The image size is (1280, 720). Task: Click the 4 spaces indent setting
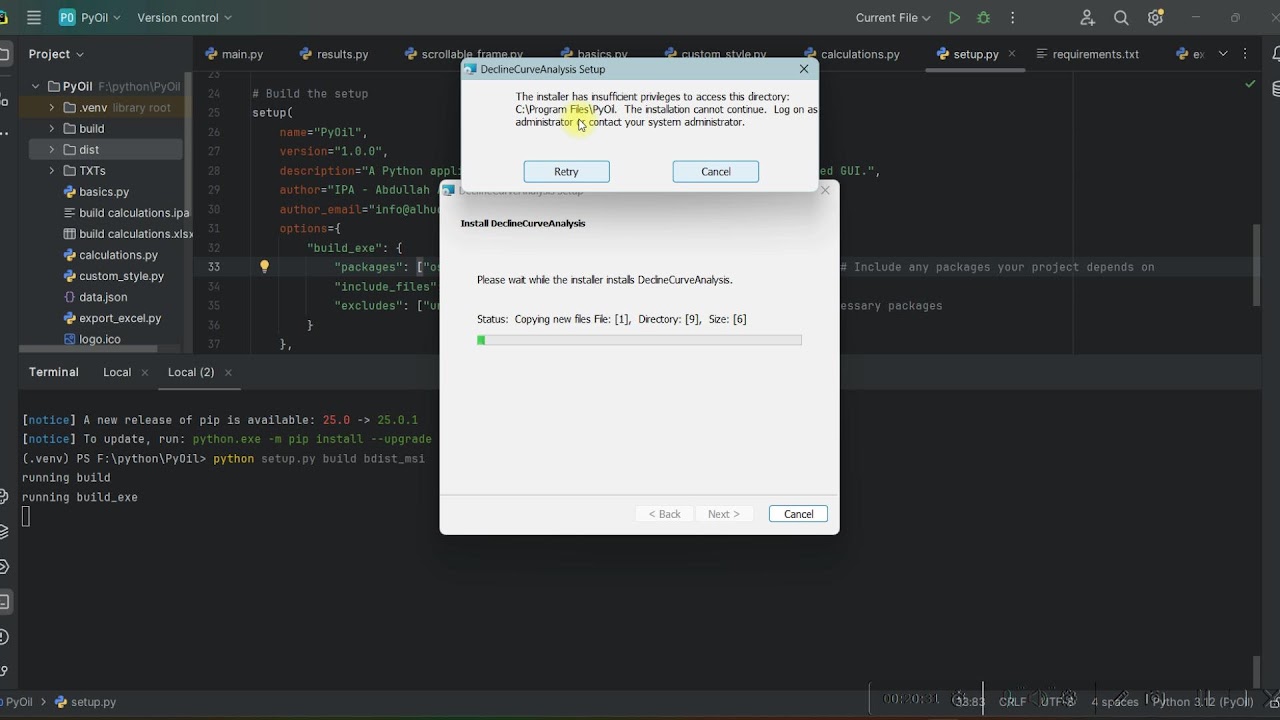point(1114,702)
